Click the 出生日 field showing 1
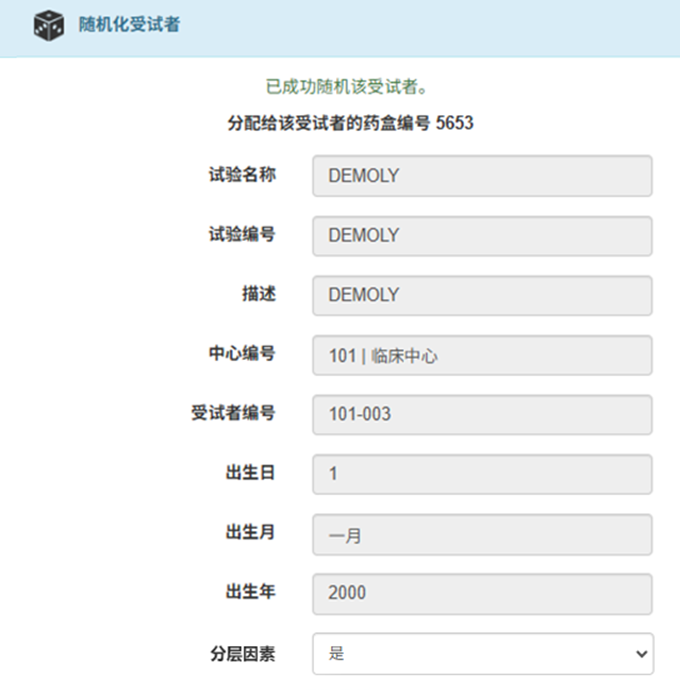Image resolution: width=680 pixels, height=691 pixels. tap(482, 474)
